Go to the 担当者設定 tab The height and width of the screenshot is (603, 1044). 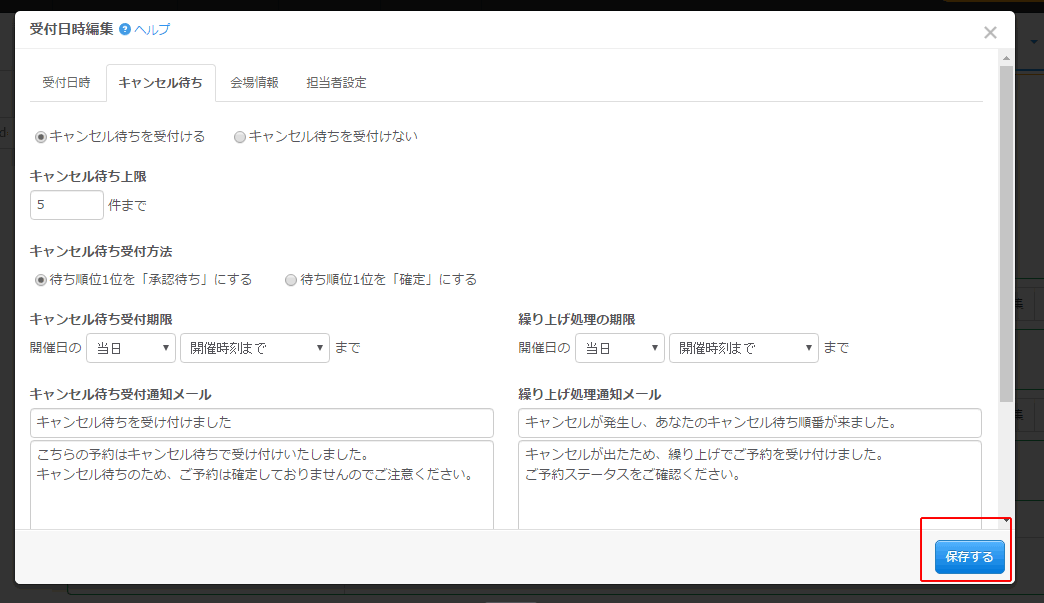[x=336, y=83]
